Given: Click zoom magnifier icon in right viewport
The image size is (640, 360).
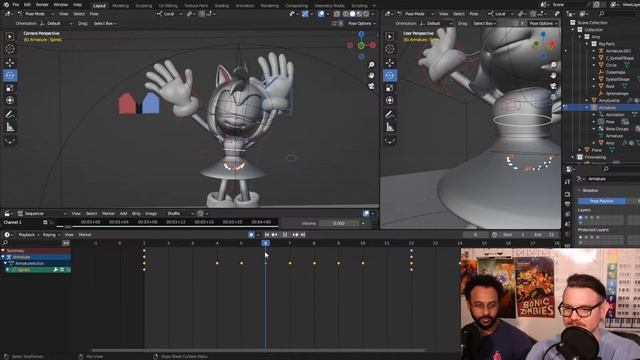Looking at the screenshot, I should 553,65.
